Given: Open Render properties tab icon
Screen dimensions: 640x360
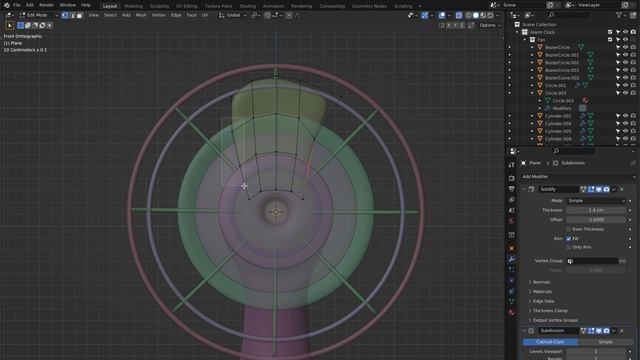Looking at the screenshot, I should pyautogui.click(x=512, y=178).
